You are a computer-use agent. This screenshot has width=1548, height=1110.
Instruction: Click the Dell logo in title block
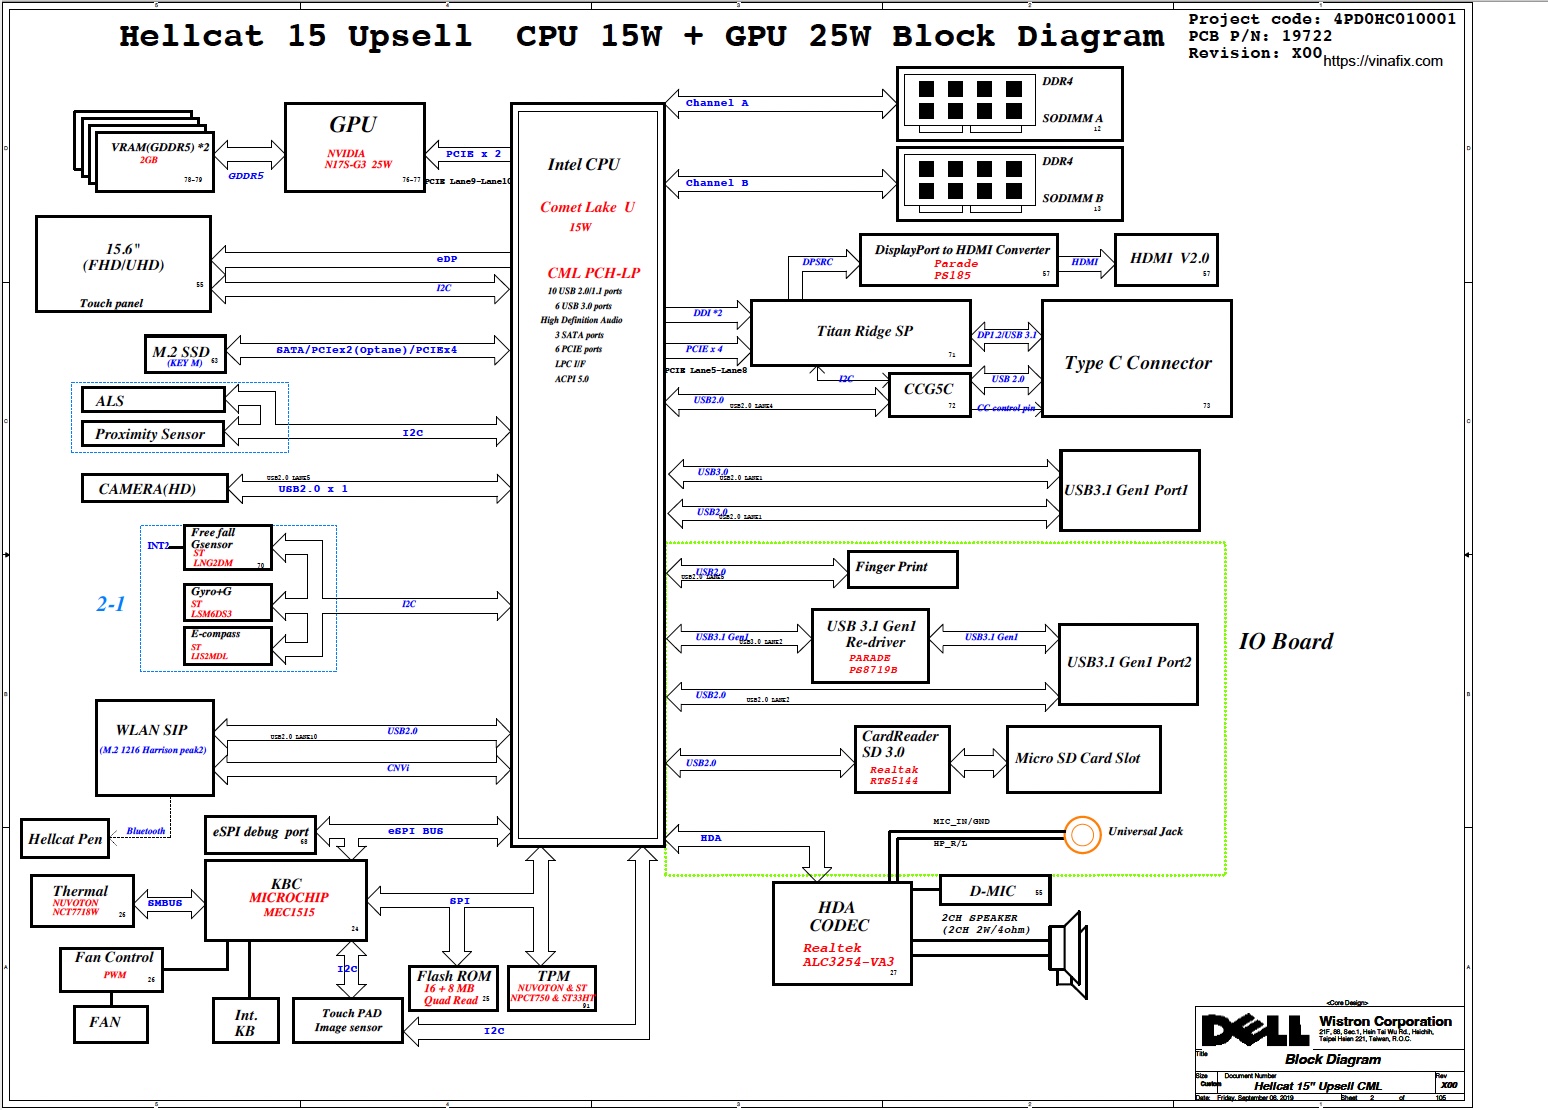(1256, 1029)
